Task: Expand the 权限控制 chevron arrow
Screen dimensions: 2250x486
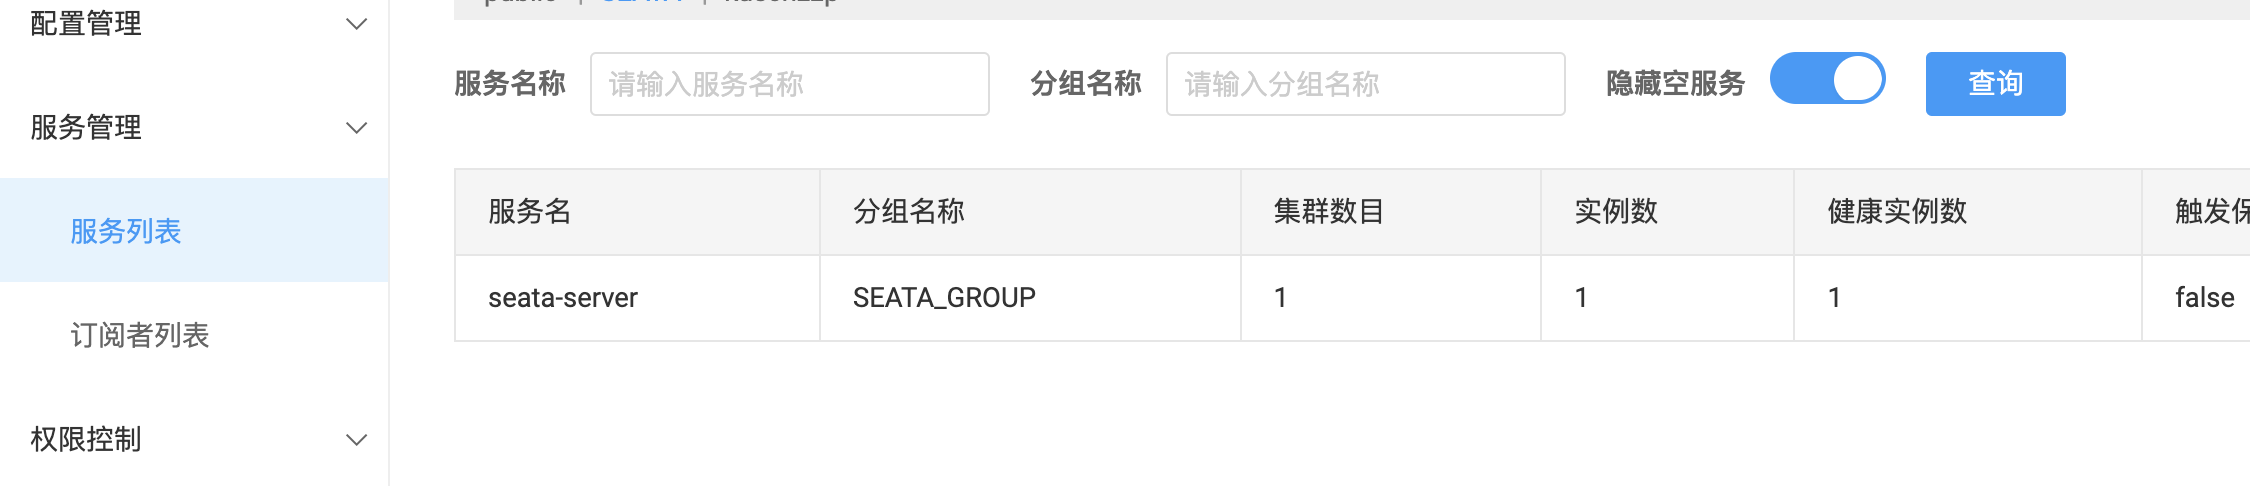Action: pos(356,439)
